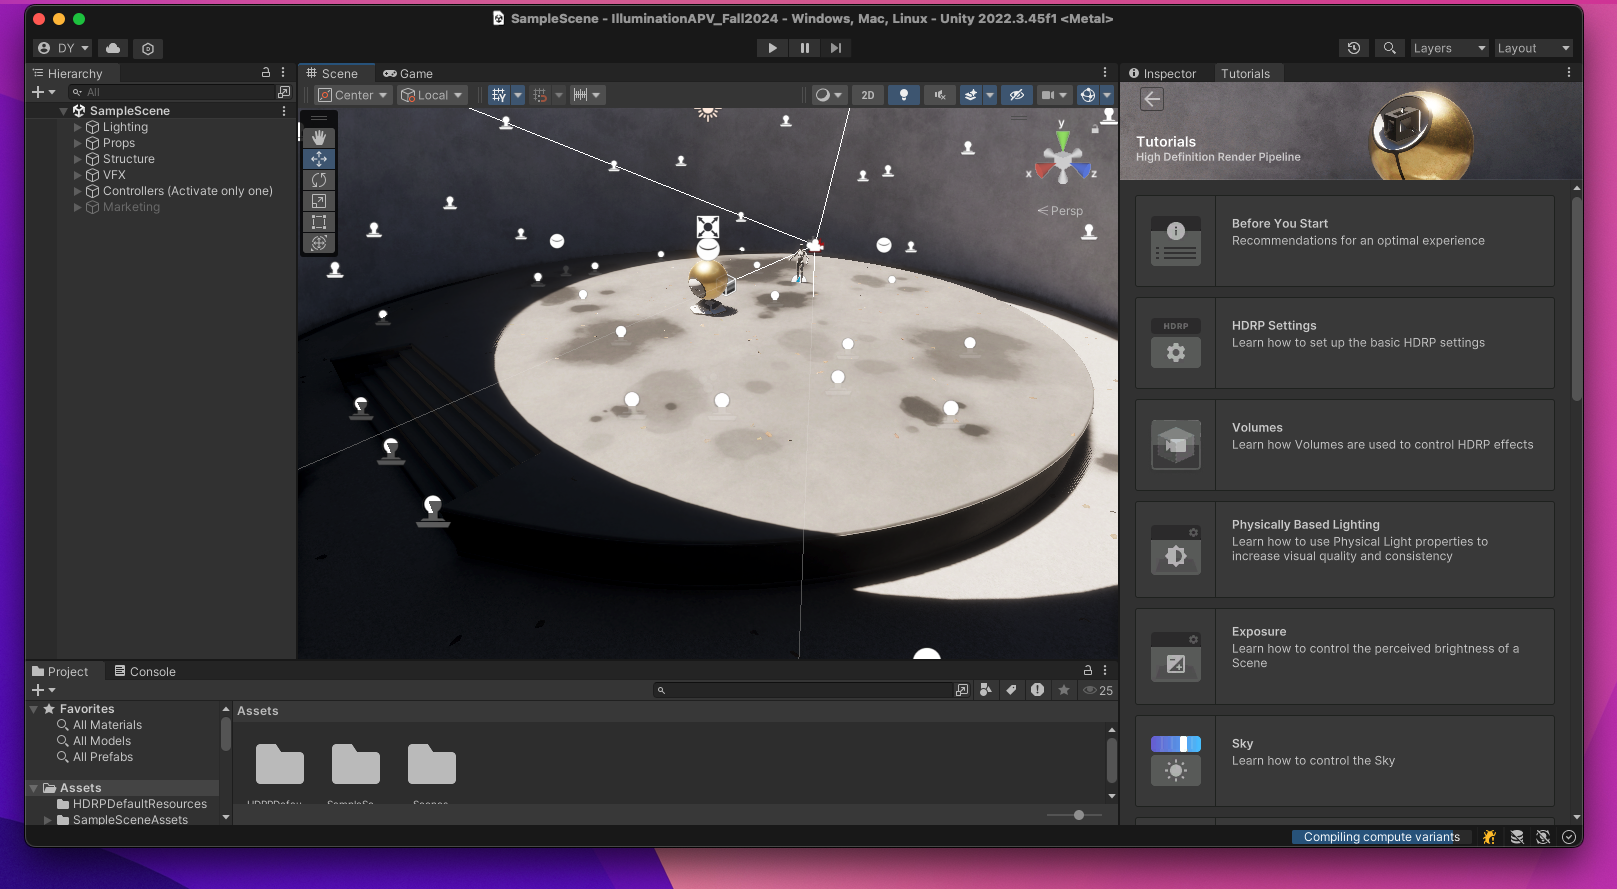Open the version control settings icon
Image resolution: width=1617 pixels, height=889 pixels.
coord(148,48)
